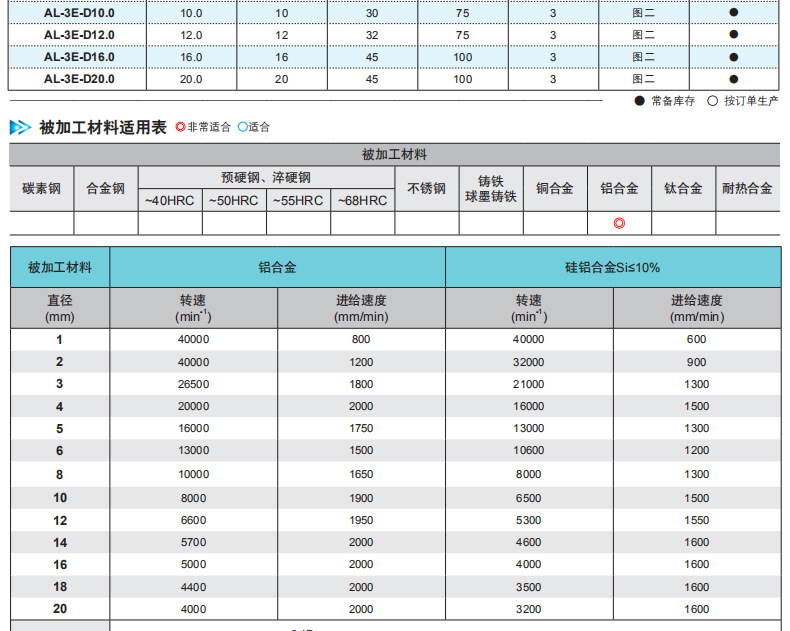The width and height of the screenshot is (790, 631).
Task: Click the blue double-arrow icon beside 被加工材料适用表
Action: tap(20, 127)
